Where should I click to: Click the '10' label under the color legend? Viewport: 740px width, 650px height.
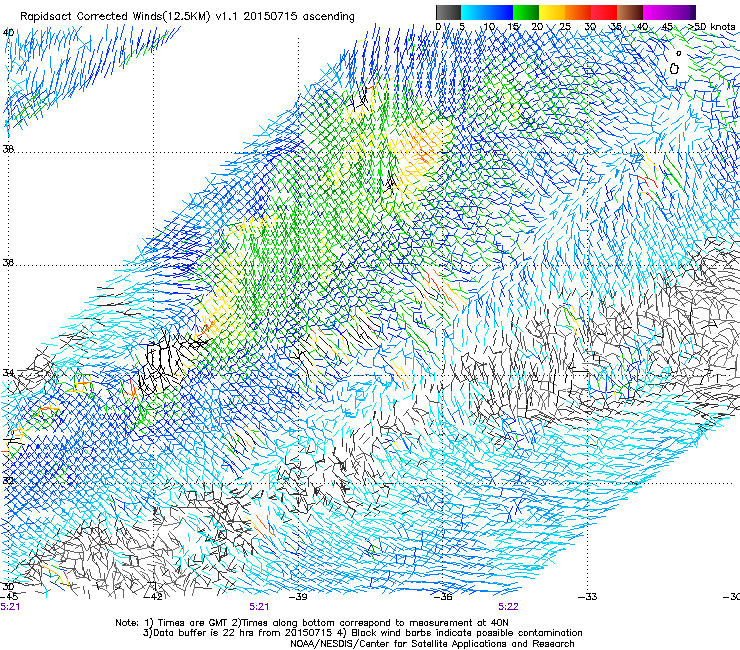(489, 26)
